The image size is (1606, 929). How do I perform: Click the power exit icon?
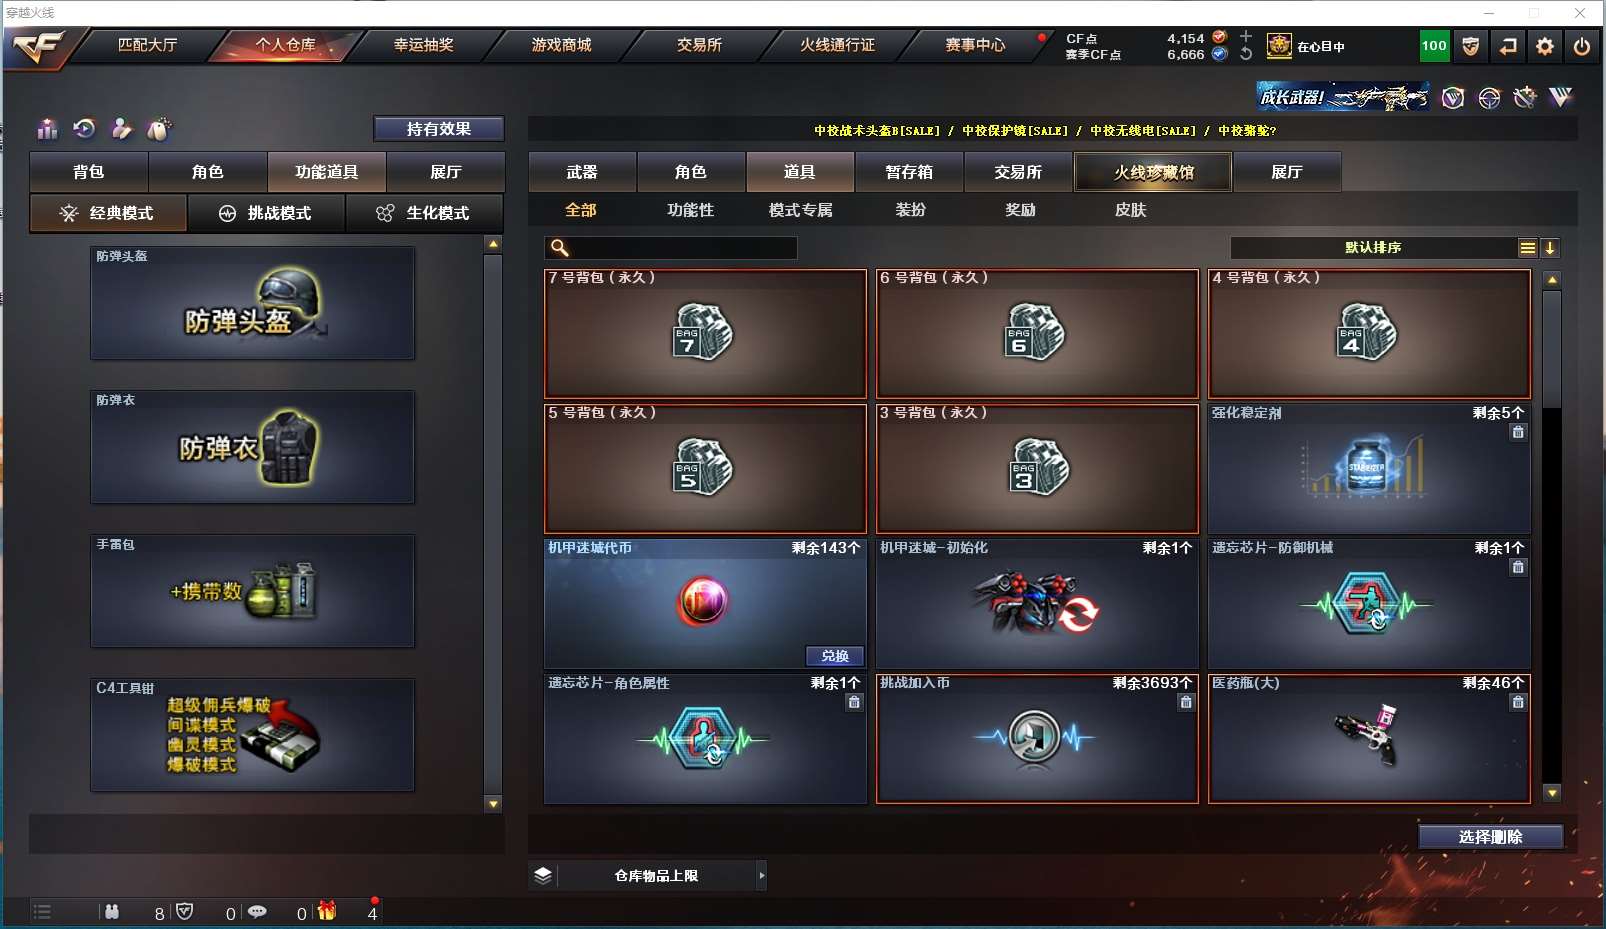coord(1582,46)
